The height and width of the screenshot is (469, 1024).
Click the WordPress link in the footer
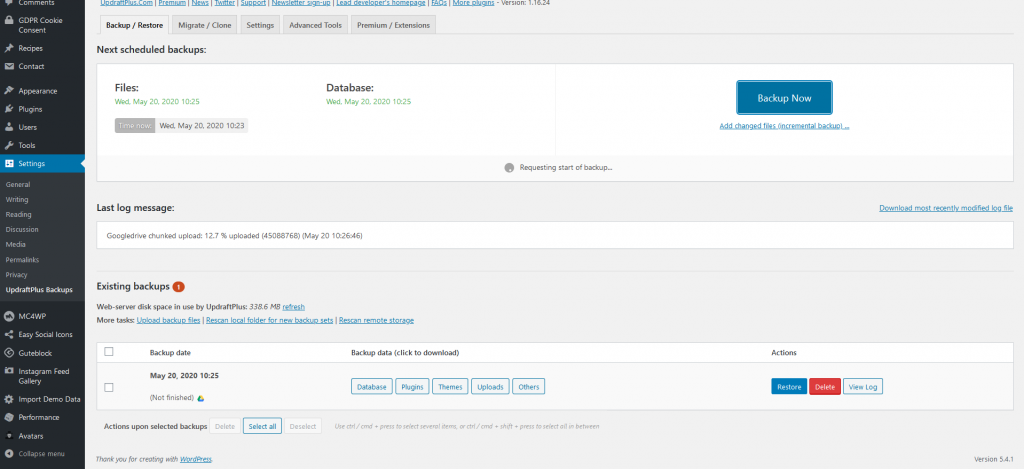point(196,459)
